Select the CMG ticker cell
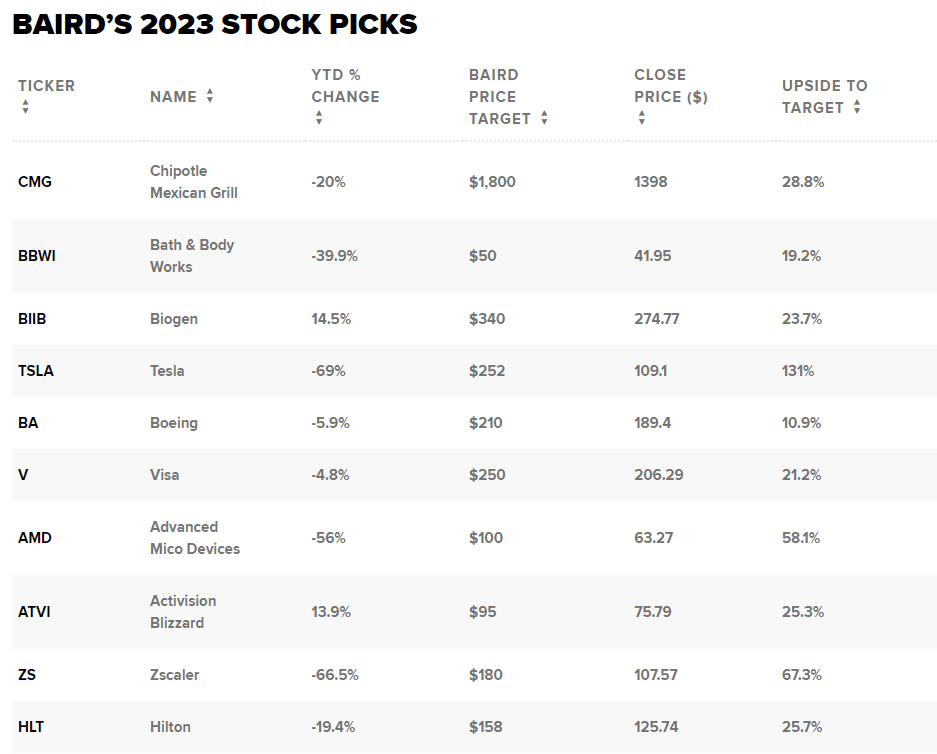 pyautogui.click(x=35, y=182)
